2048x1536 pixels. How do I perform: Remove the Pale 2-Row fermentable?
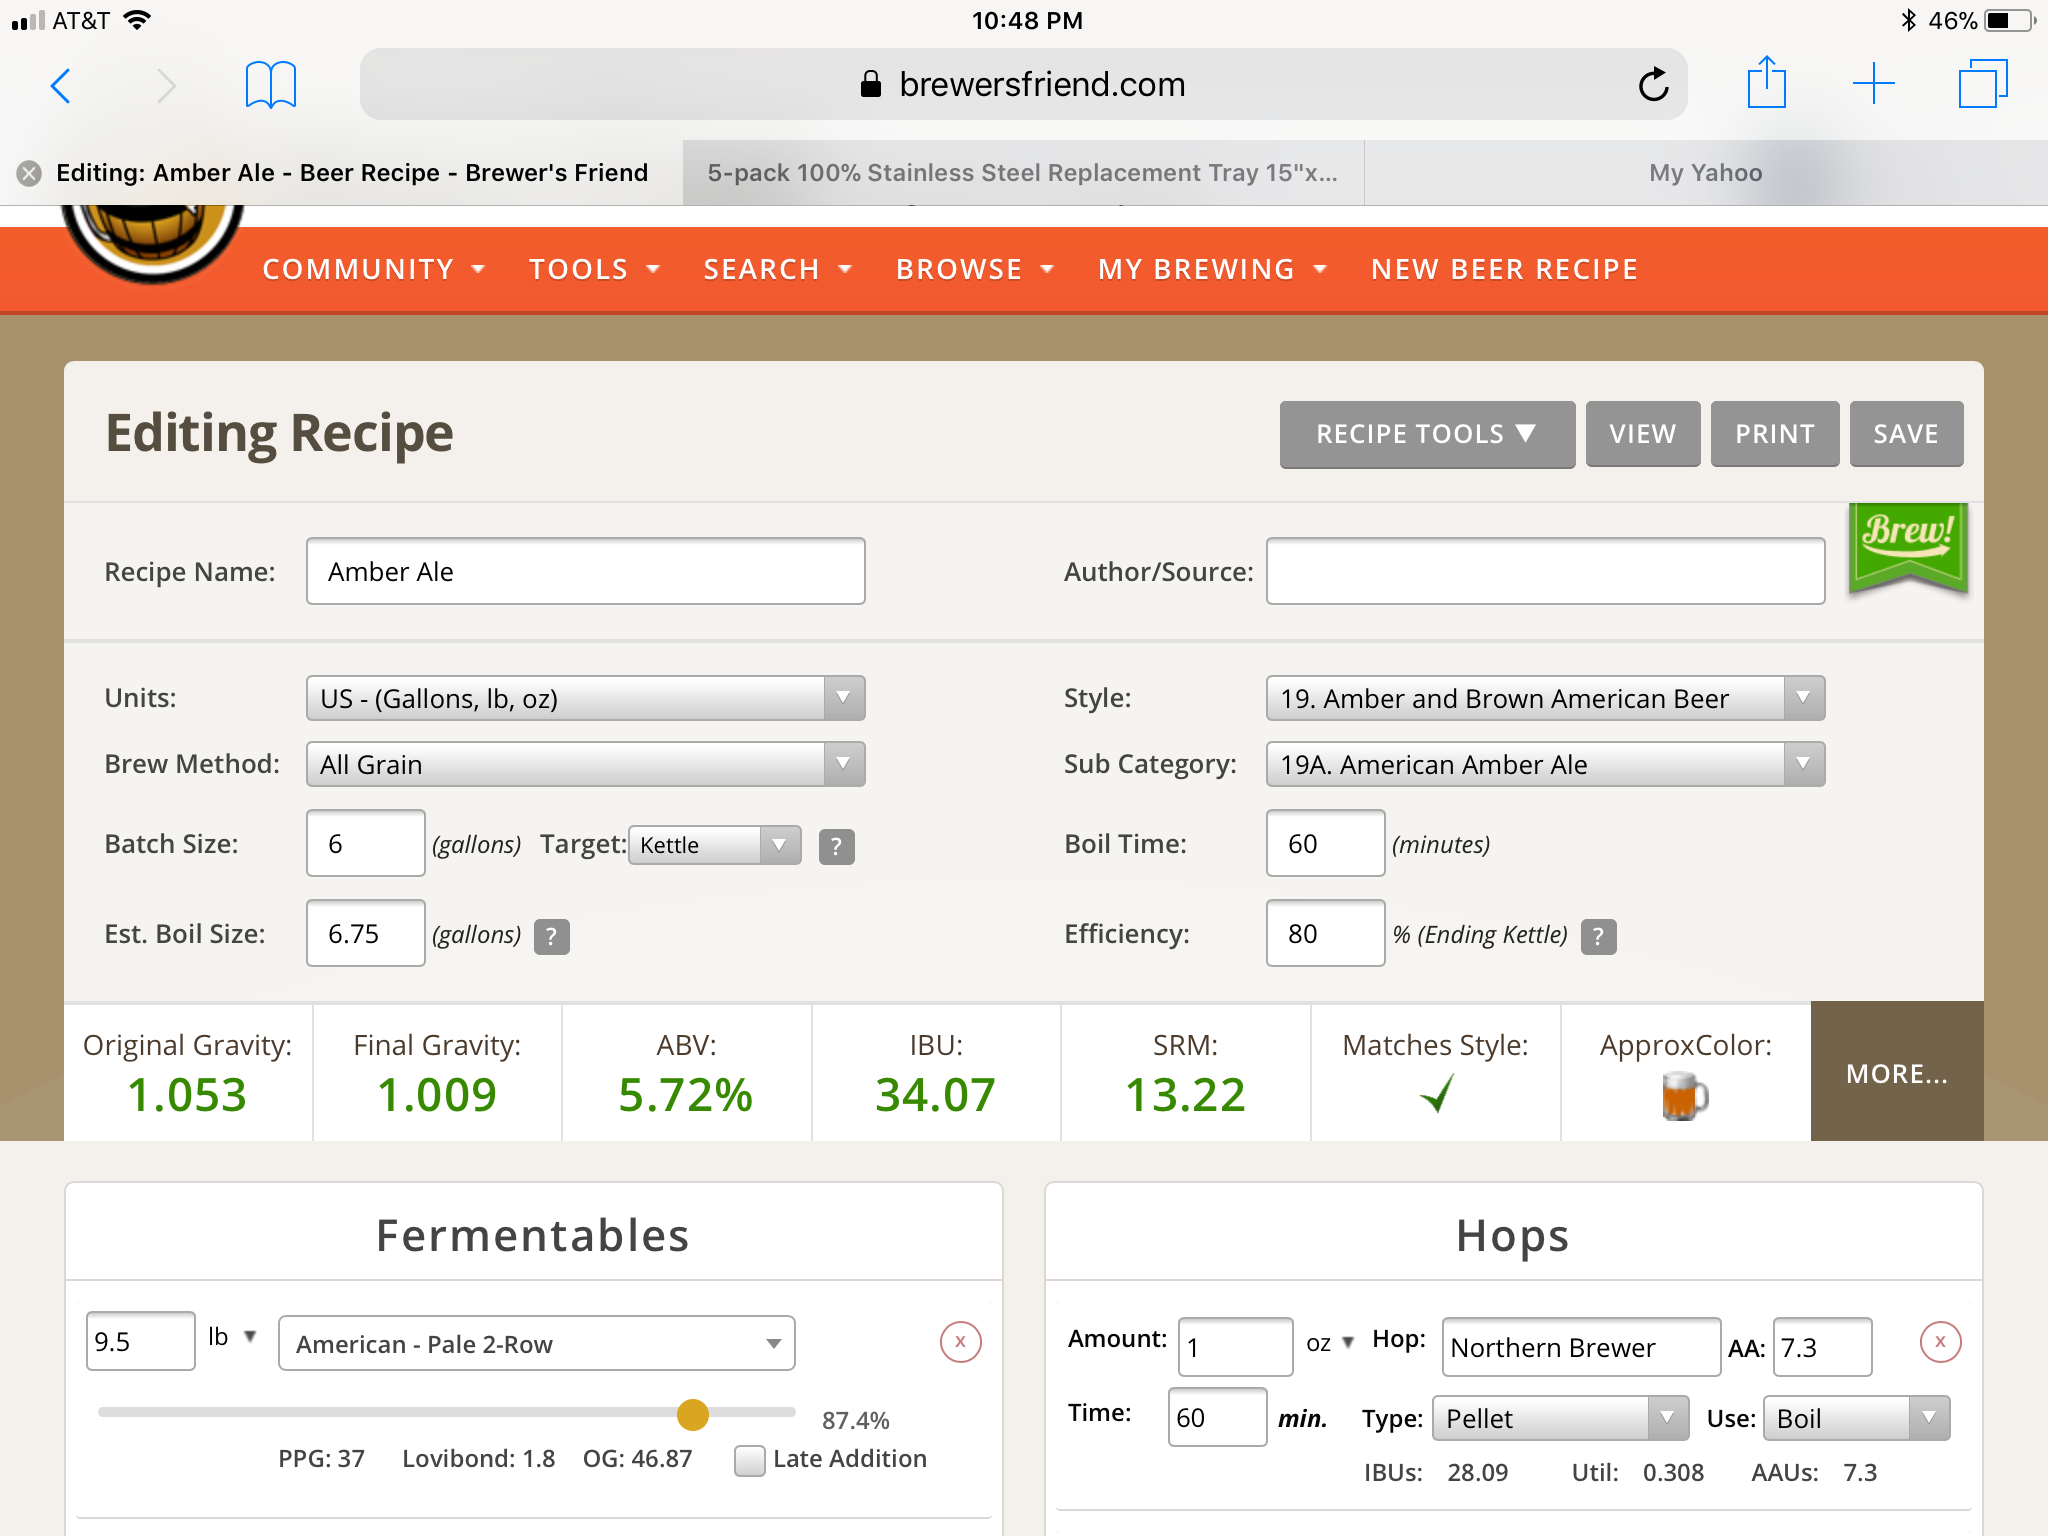[x=960, y=1342]
